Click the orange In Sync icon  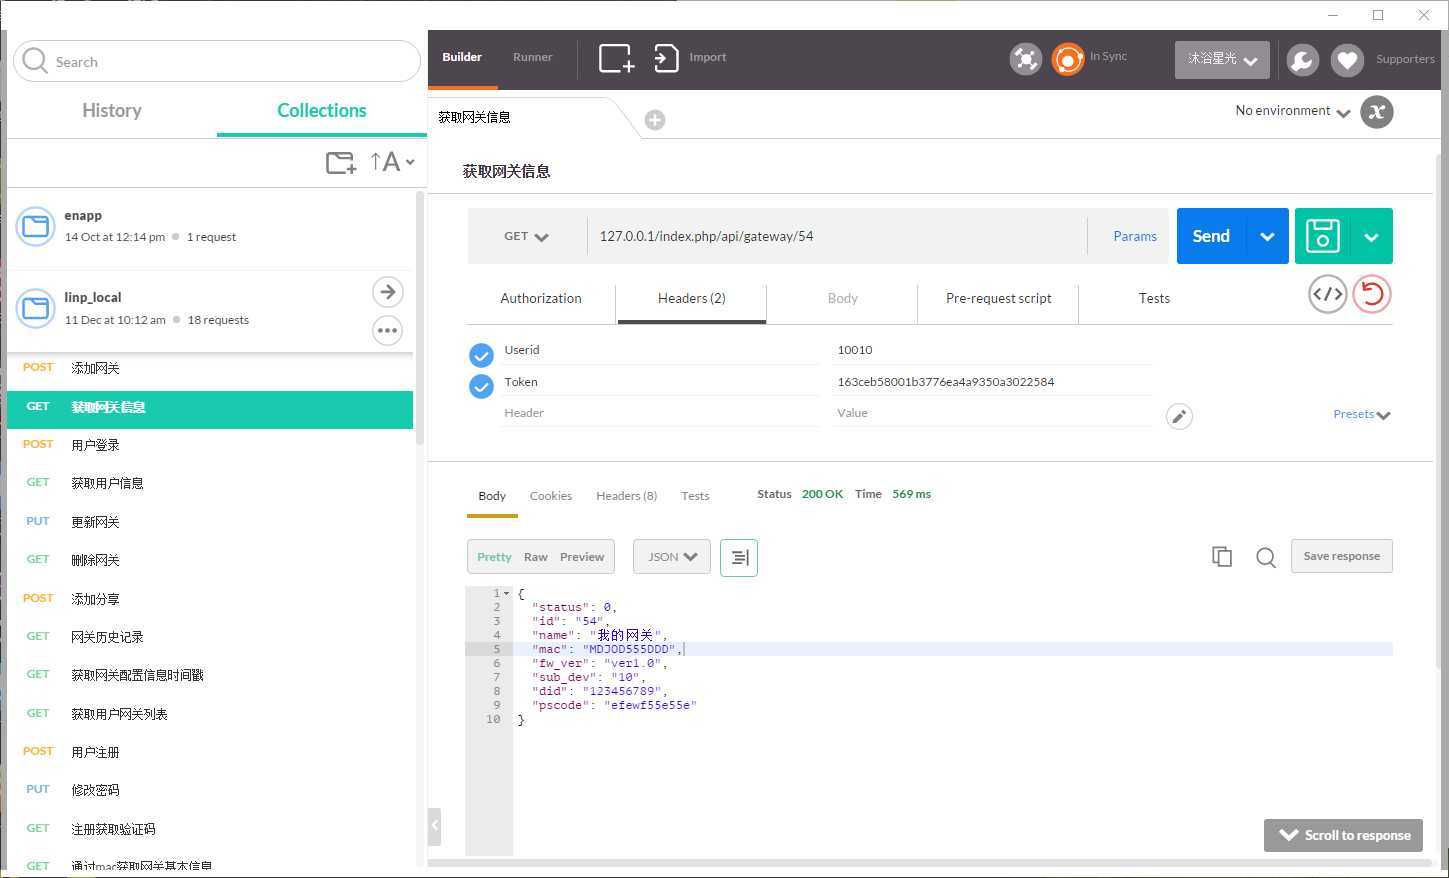pos(1068,59)
